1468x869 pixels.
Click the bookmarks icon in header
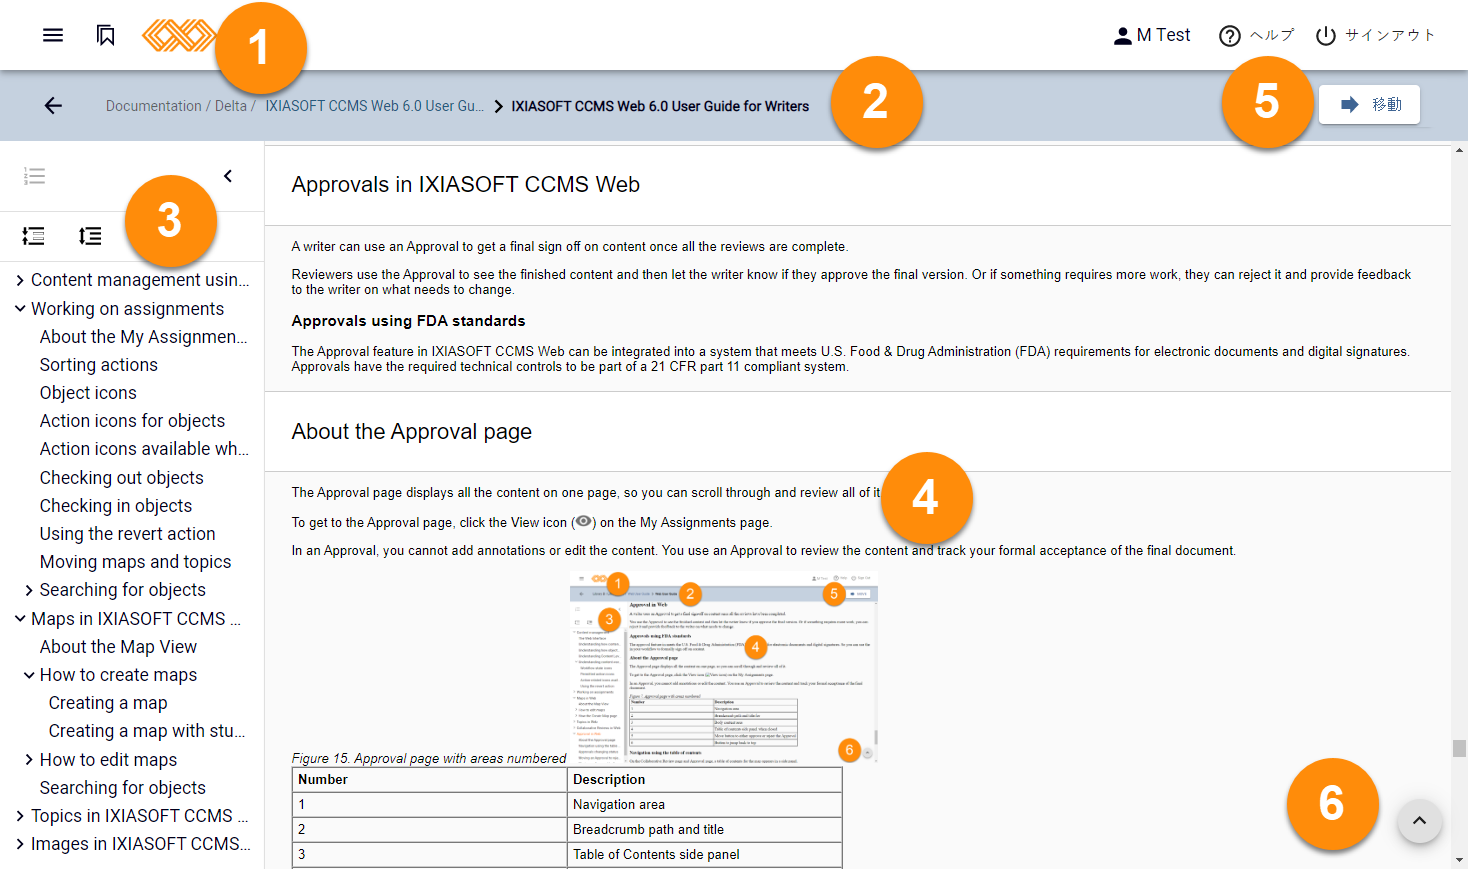(105, 35)
